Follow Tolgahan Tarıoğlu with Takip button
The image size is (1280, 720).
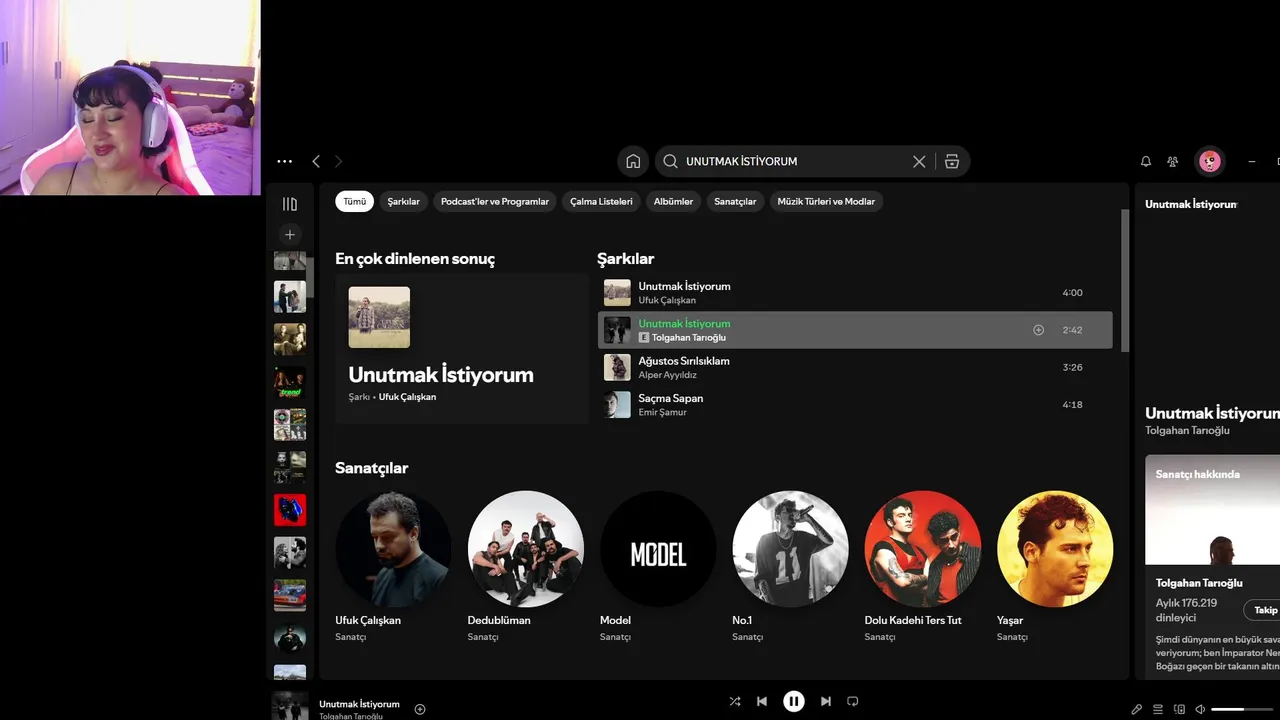[1264, 610]
